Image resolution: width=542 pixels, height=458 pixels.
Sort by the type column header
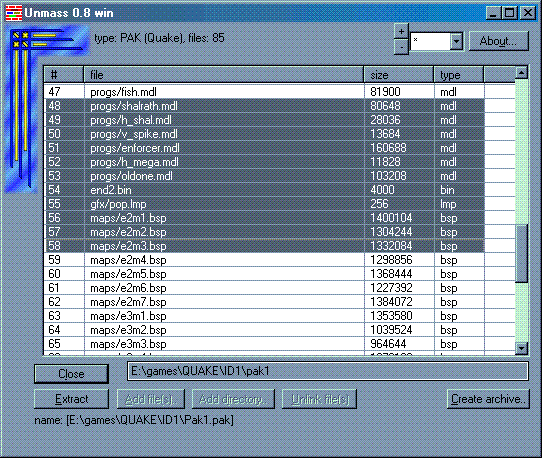click(459, 75)
